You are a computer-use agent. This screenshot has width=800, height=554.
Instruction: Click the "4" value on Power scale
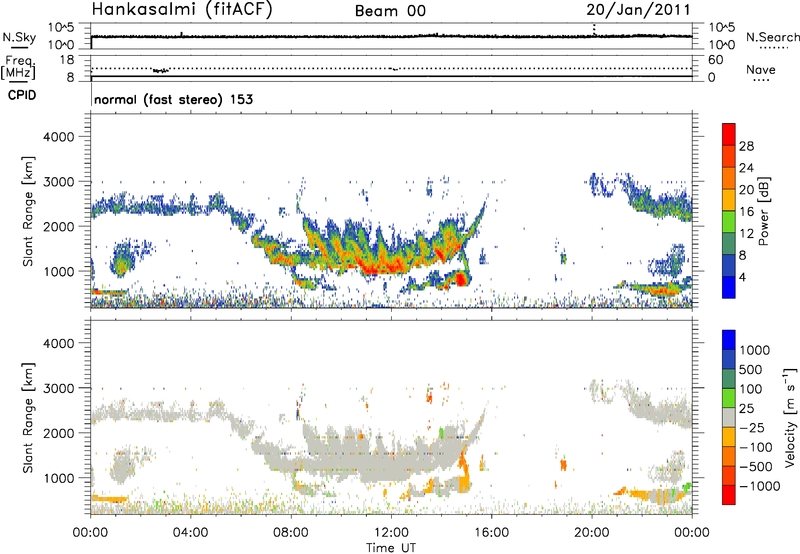(743, 277)
